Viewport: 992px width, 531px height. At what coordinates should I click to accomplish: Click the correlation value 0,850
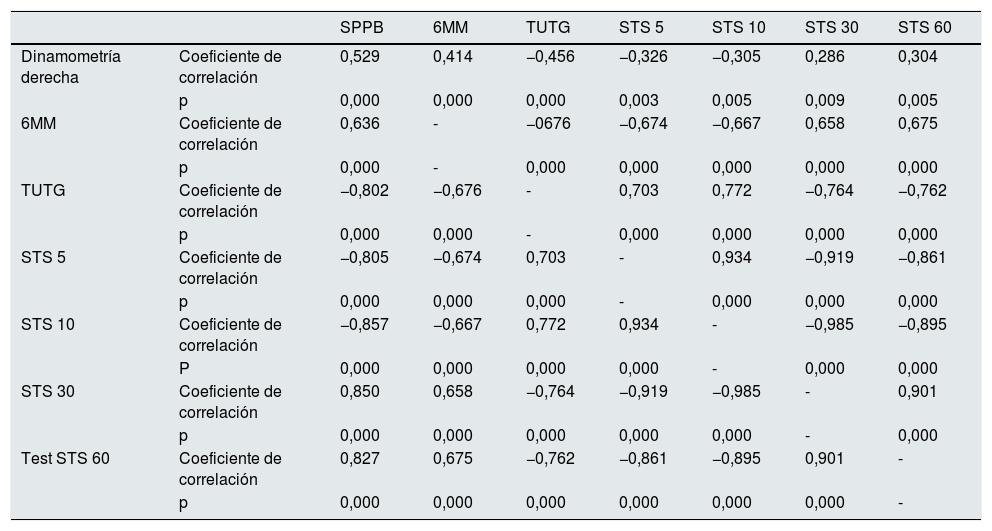[x=360, y=391]
